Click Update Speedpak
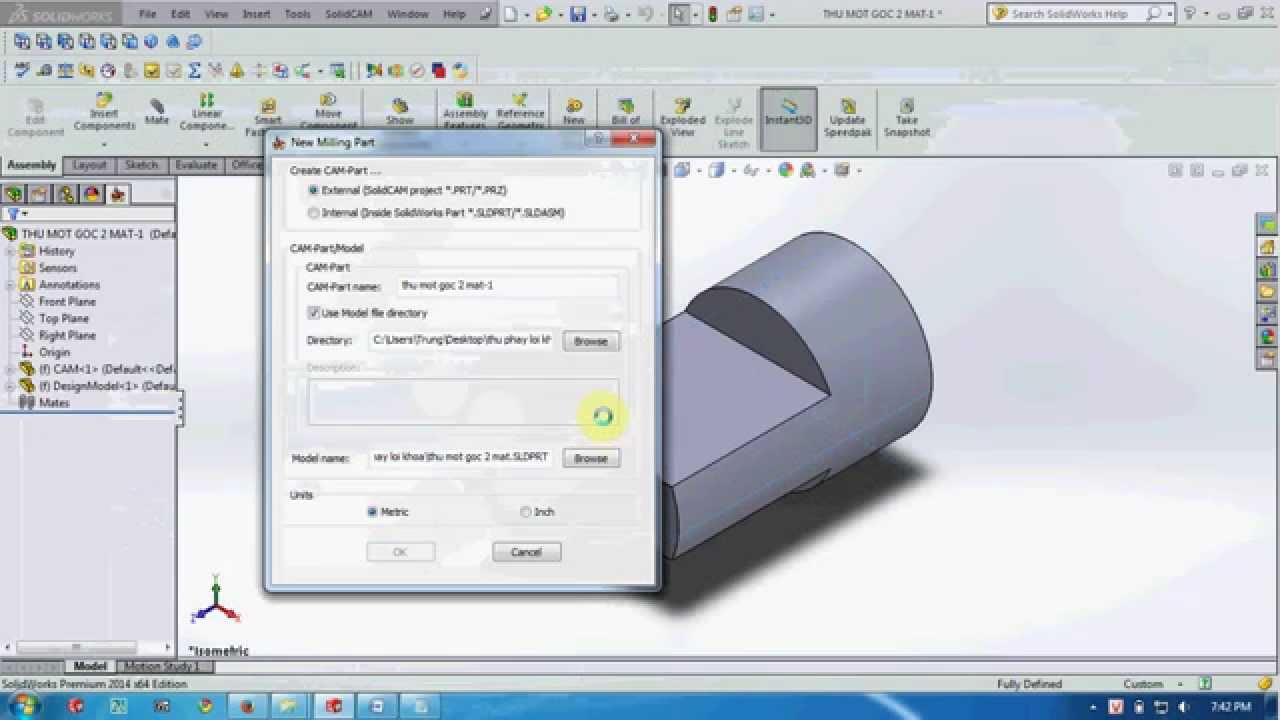The height and width of the screenshot is (720, 1280). pos(847,118)
